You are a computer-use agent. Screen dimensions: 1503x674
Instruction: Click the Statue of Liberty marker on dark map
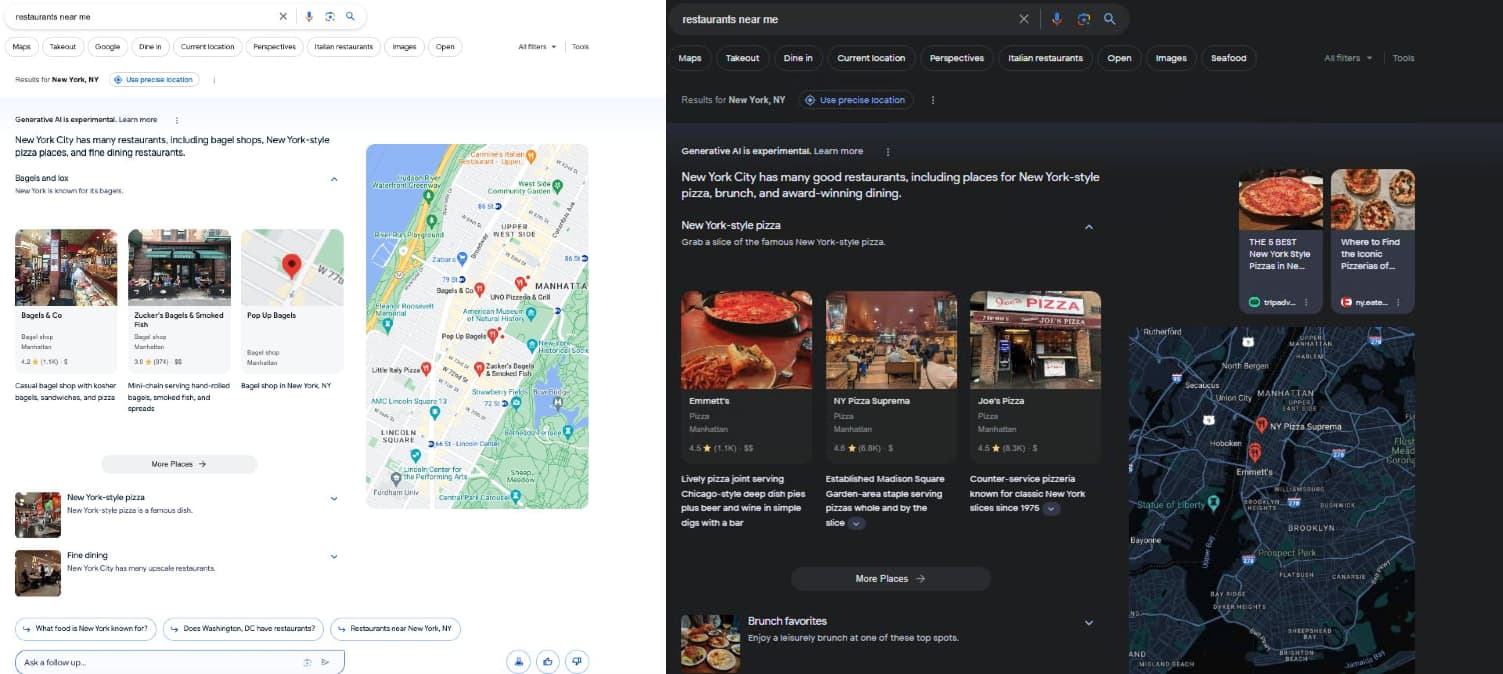coord(1213,504)
